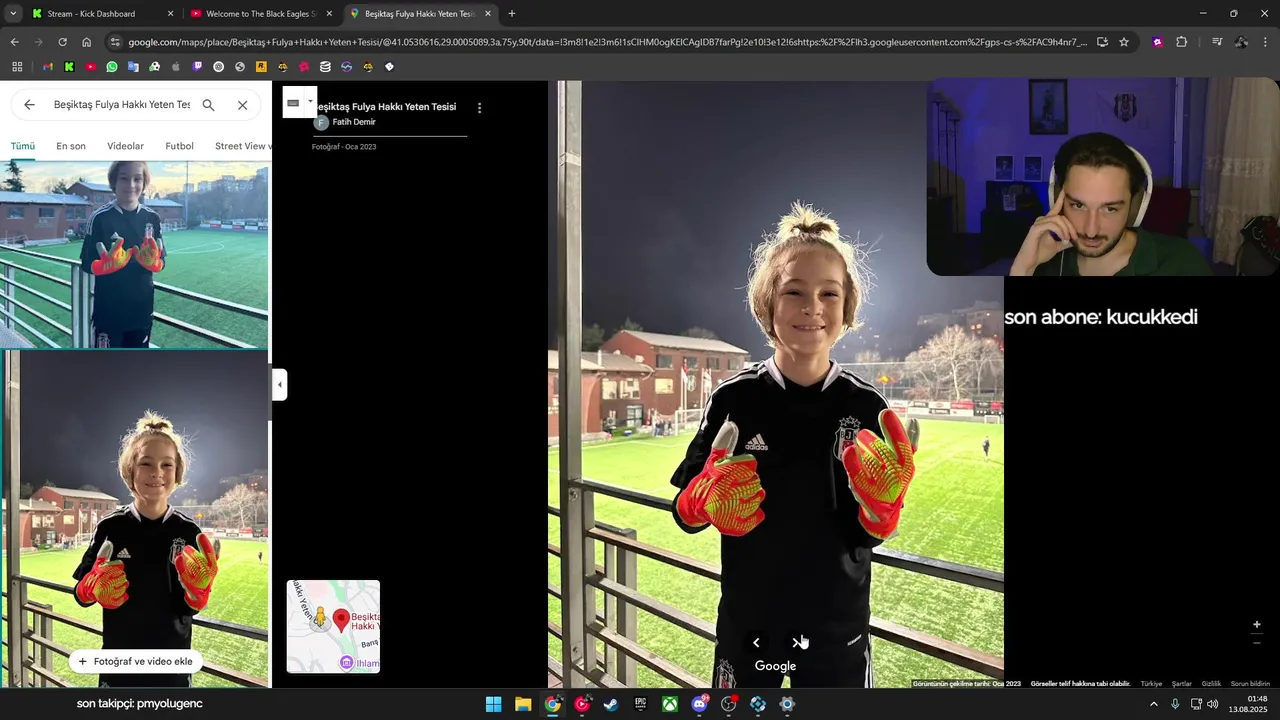Viewport: 1280px width, 720px height.
Task: Switch to the En son tab
Action: [x=71, y=146]
